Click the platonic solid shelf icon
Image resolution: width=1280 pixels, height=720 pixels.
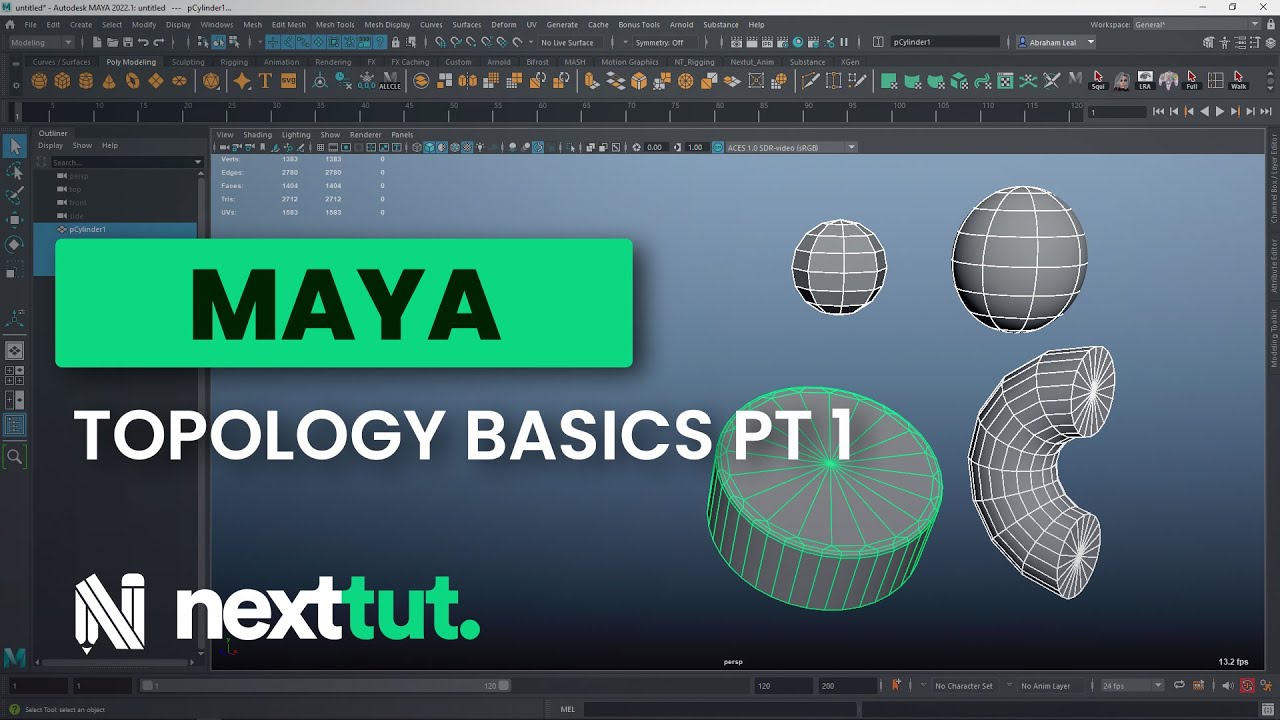(x=210, y=81)
